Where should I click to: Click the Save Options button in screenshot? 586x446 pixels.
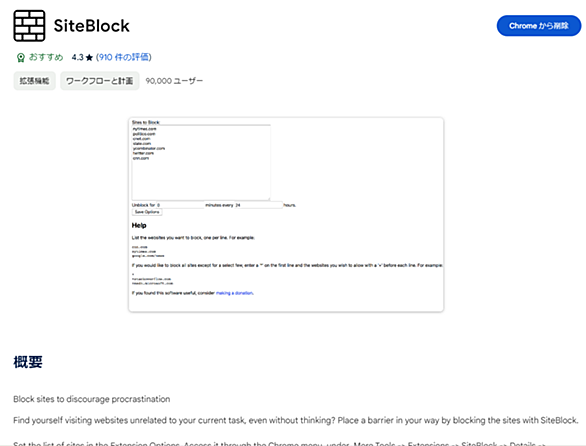click(x=147, y=212)
